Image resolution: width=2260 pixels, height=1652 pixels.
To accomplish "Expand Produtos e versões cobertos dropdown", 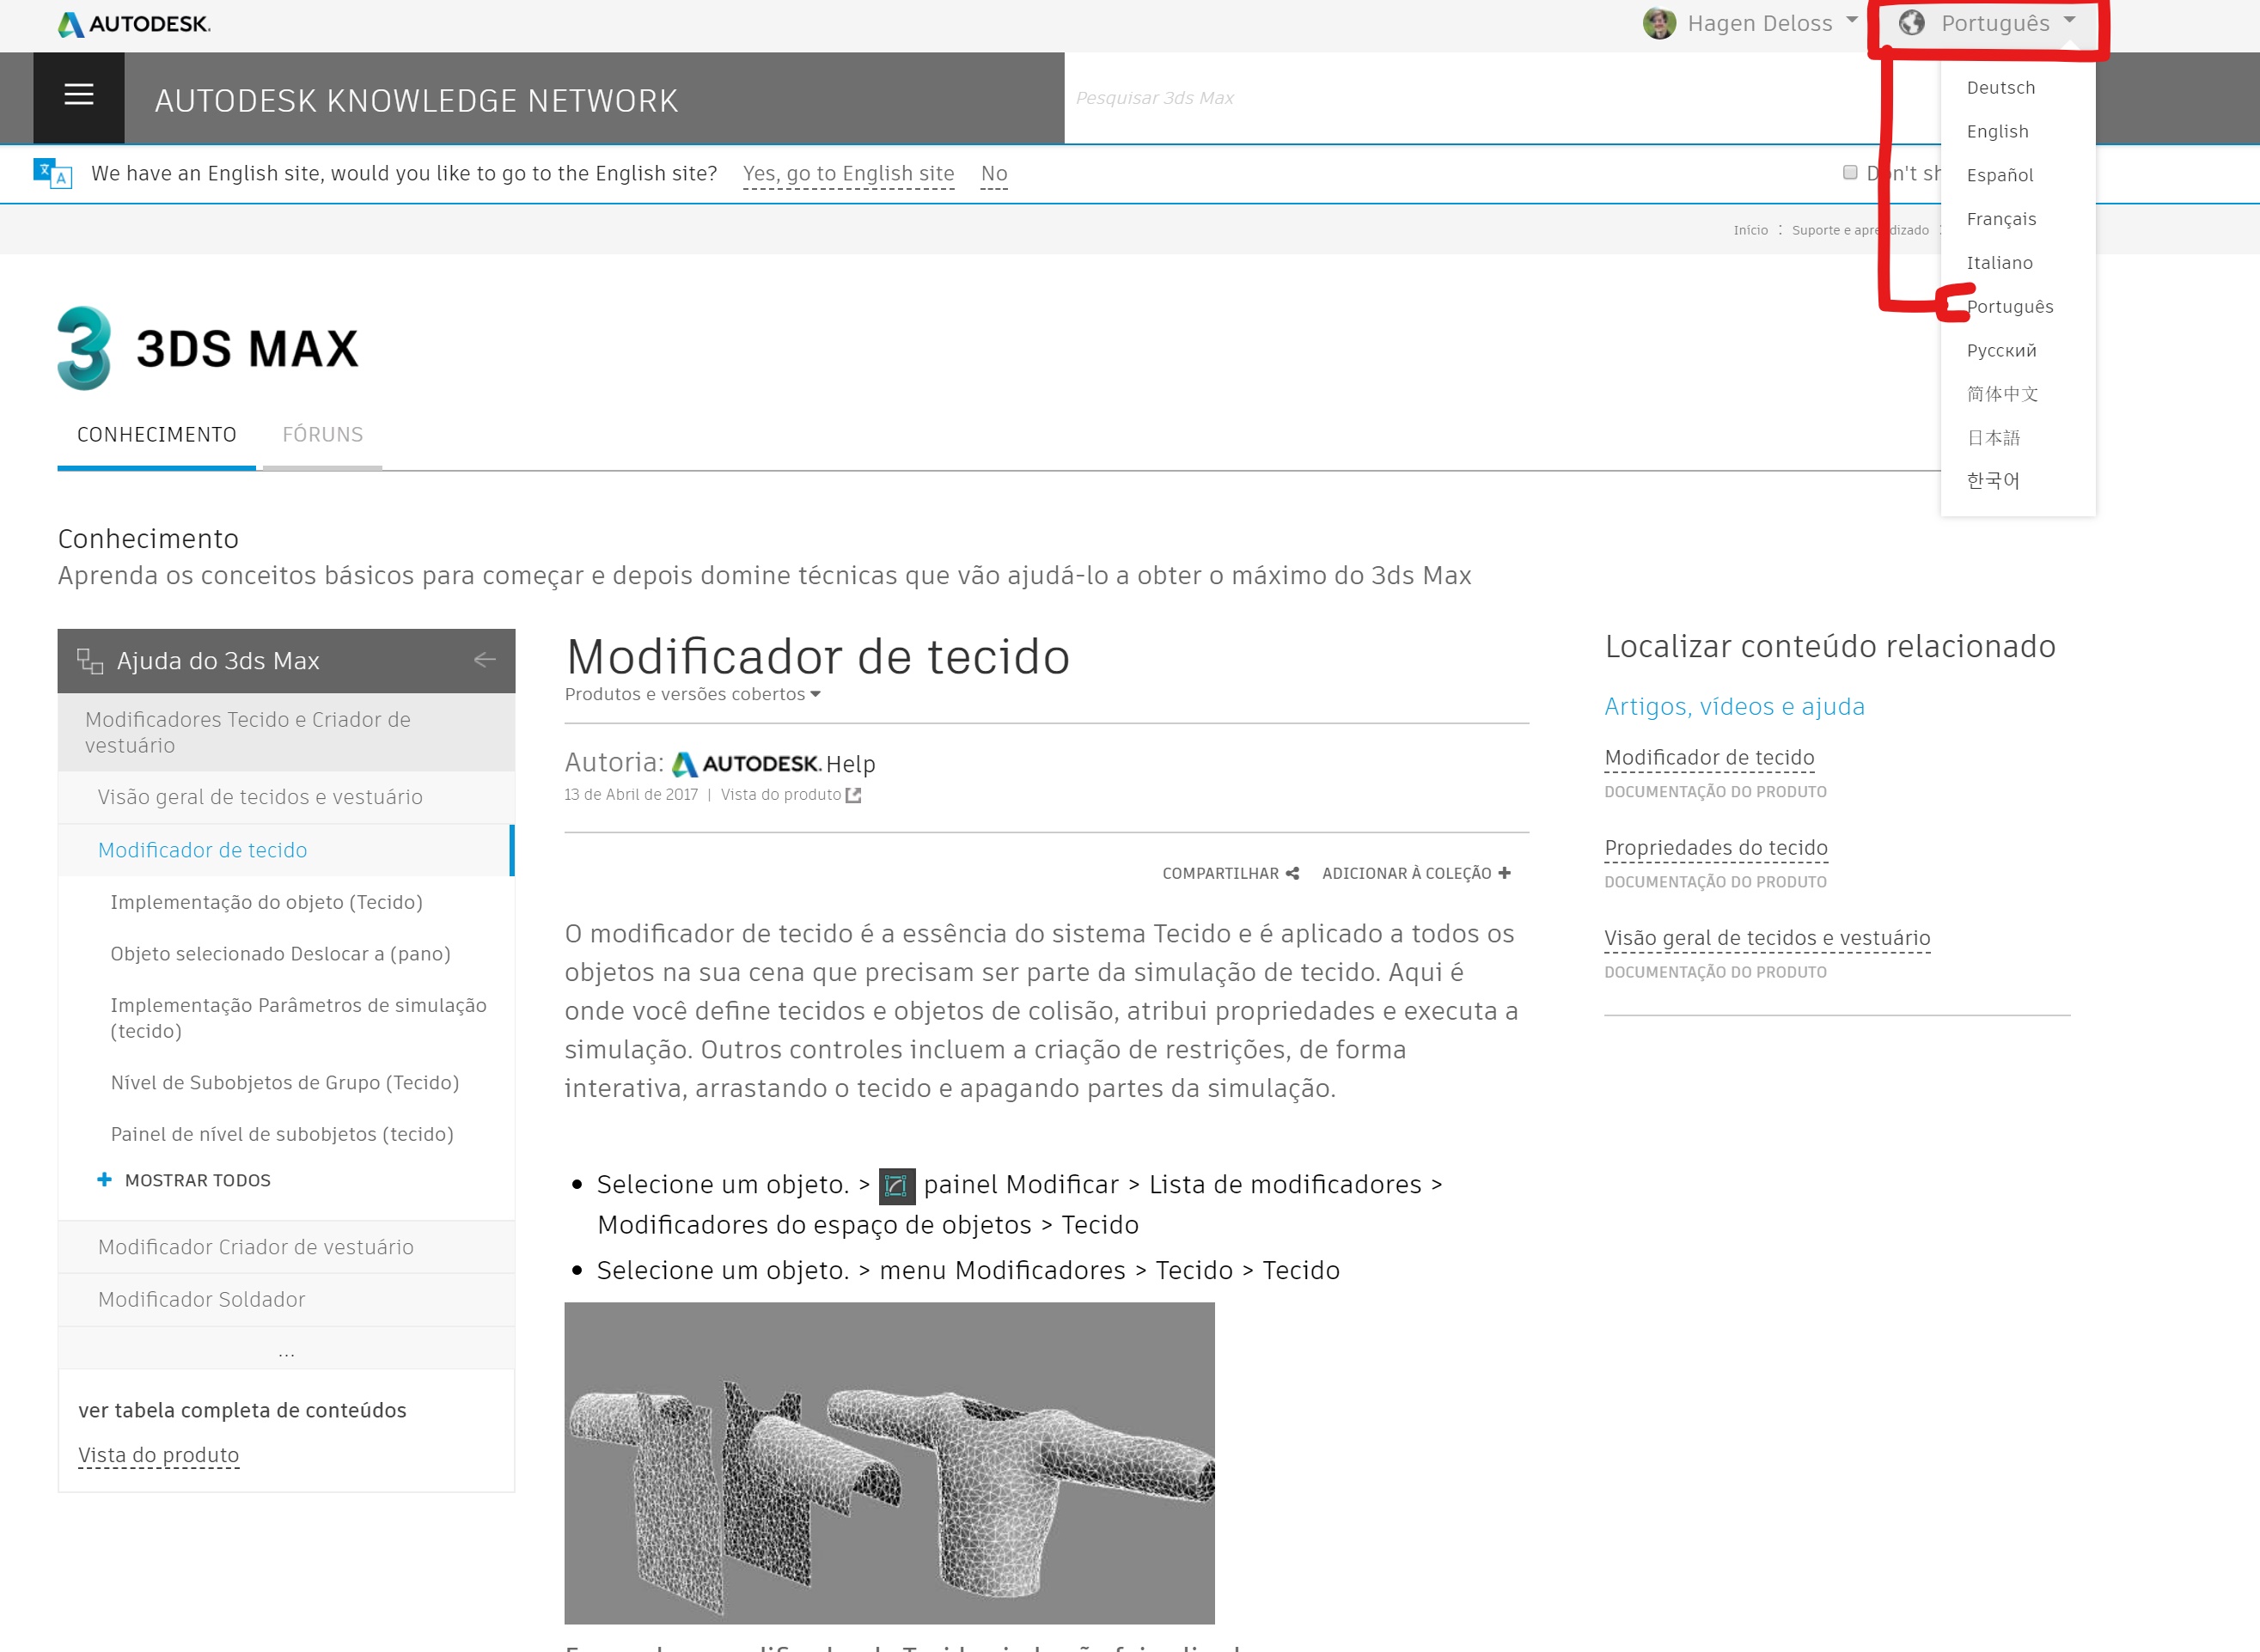I will pyautogui.click(x=692, y=694).
